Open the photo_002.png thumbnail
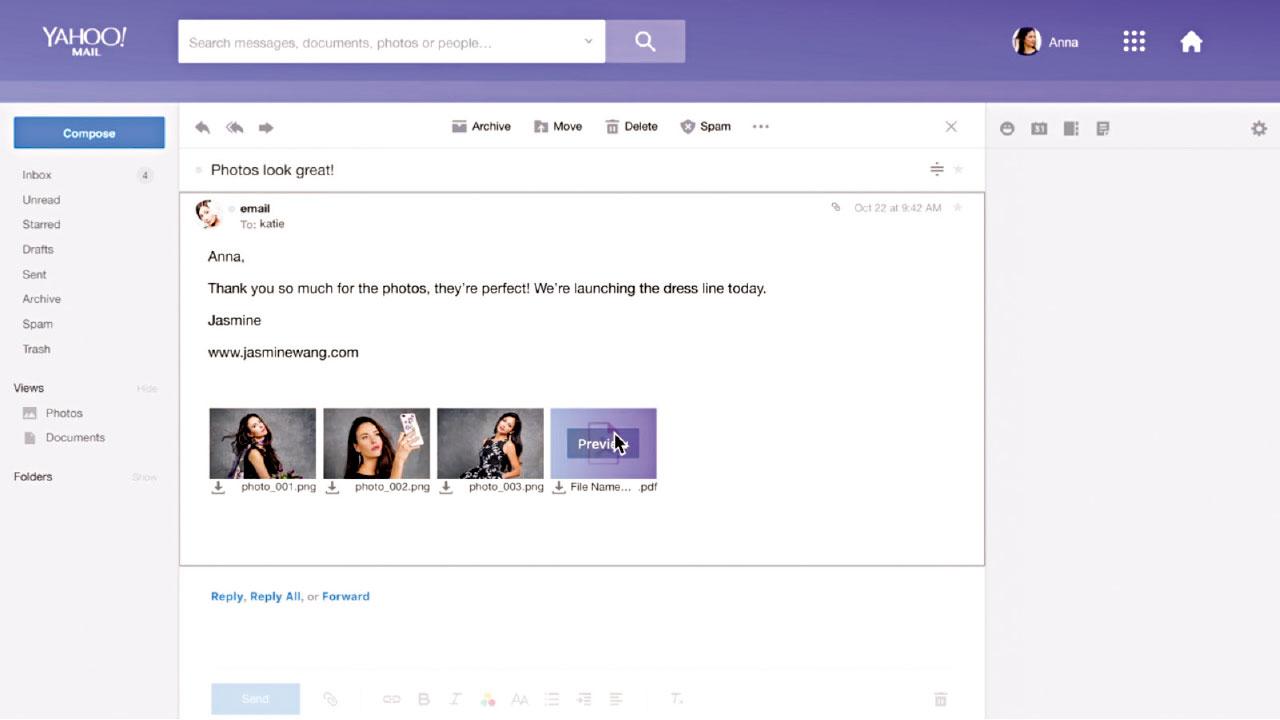 coord(377,443)
